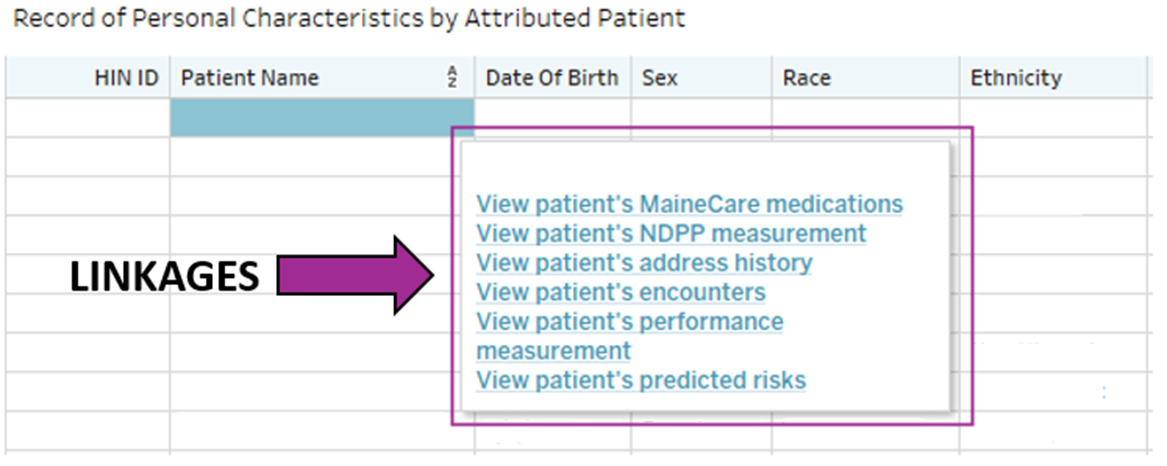The height and width of the screenshot is (466, 1167).
Task: Follow the View patient's encounters link
Action: coord(620,292)
